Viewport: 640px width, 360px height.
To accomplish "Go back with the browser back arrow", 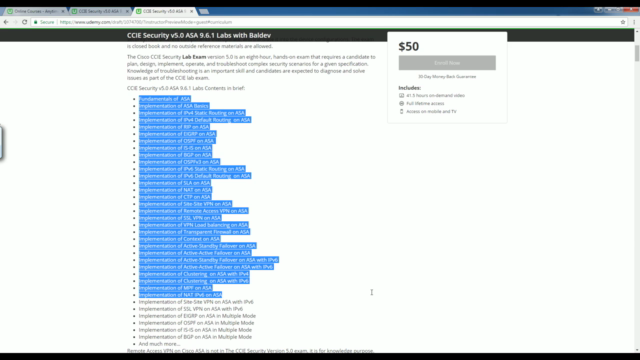I will 6,22.
